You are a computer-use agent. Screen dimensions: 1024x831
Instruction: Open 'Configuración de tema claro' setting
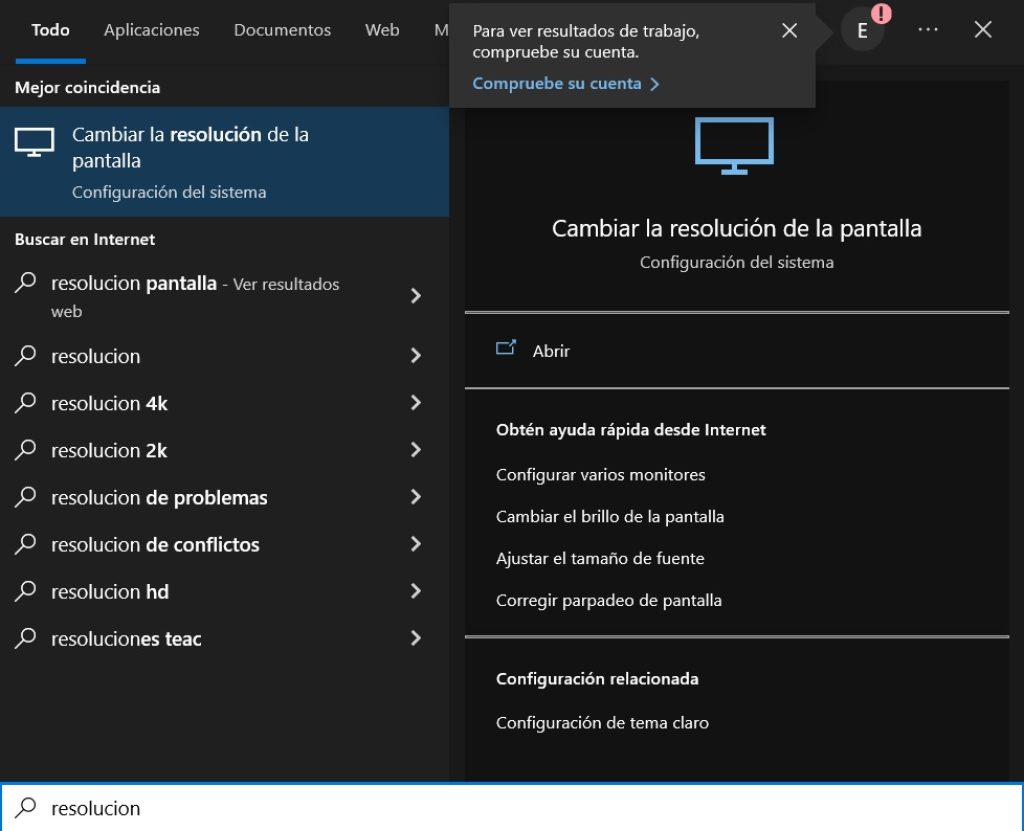[x=602, y=723]
